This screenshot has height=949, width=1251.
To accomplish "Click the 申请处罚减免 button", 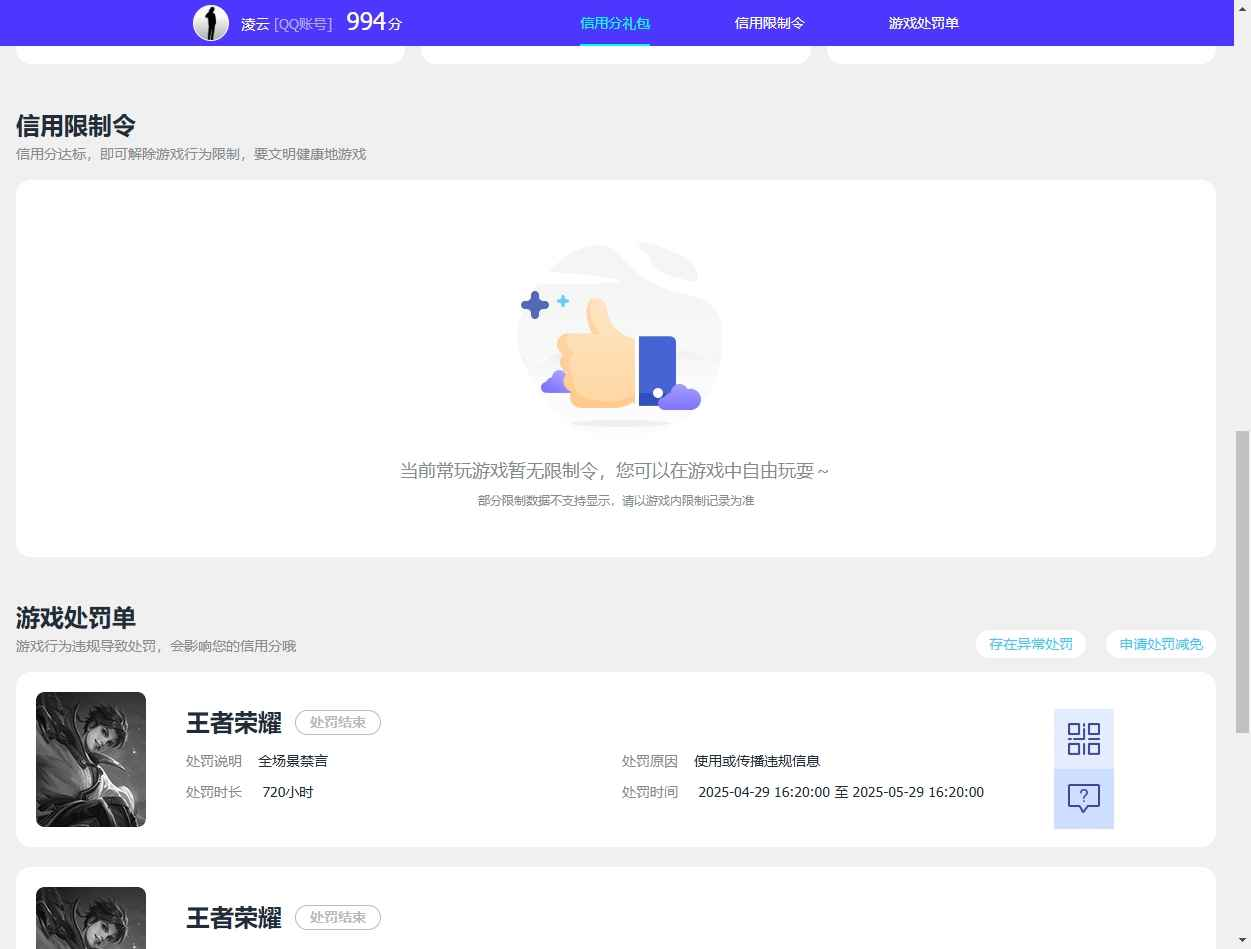I will tap(1161, 644).
